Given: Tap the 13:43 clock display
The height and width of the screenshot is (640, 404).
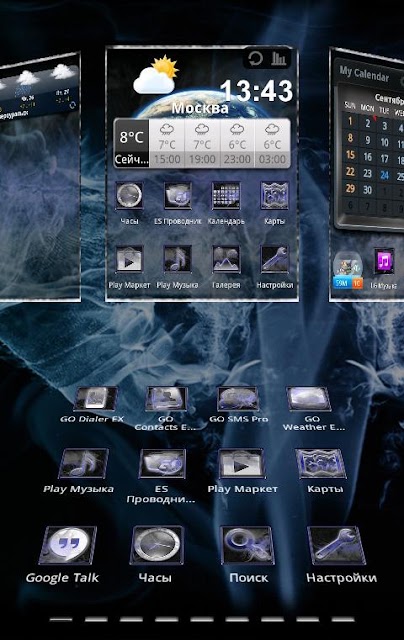Looking at the screenshot, I should pos(257,91).
